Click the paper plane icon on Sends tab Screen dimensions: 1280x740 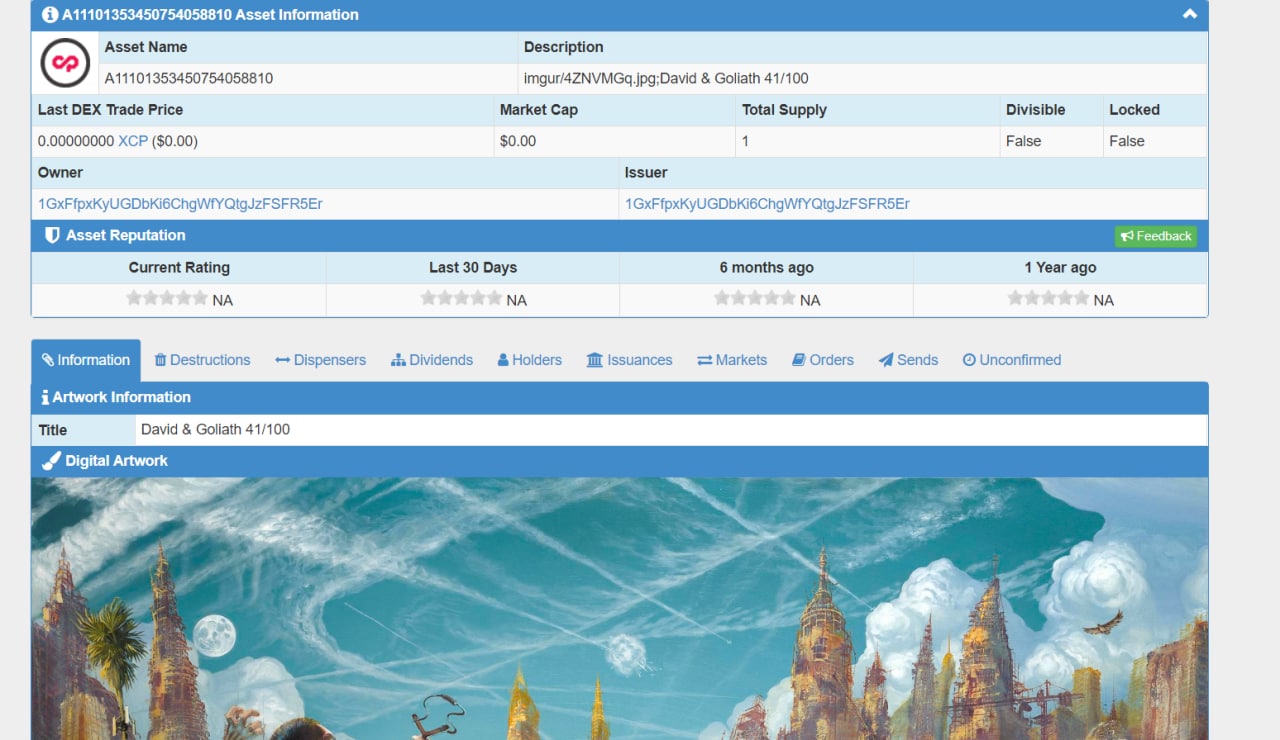pyautogui.click(x=886, y=360)
